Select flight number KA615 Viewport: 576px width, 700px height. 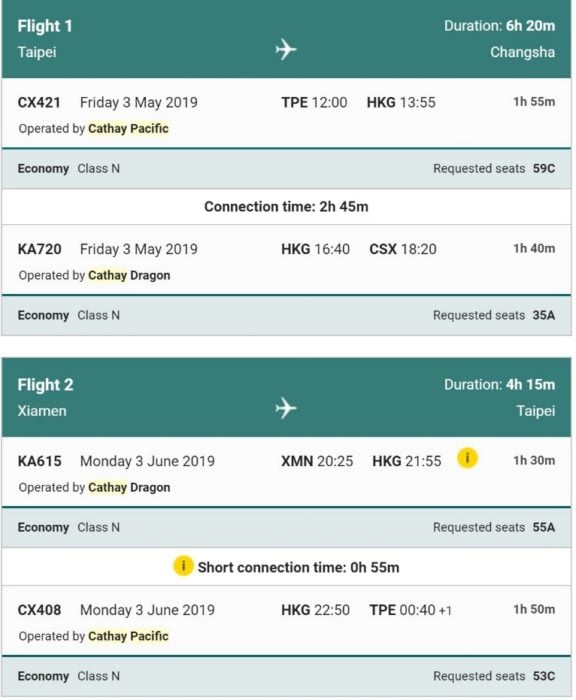coord(39,461)
